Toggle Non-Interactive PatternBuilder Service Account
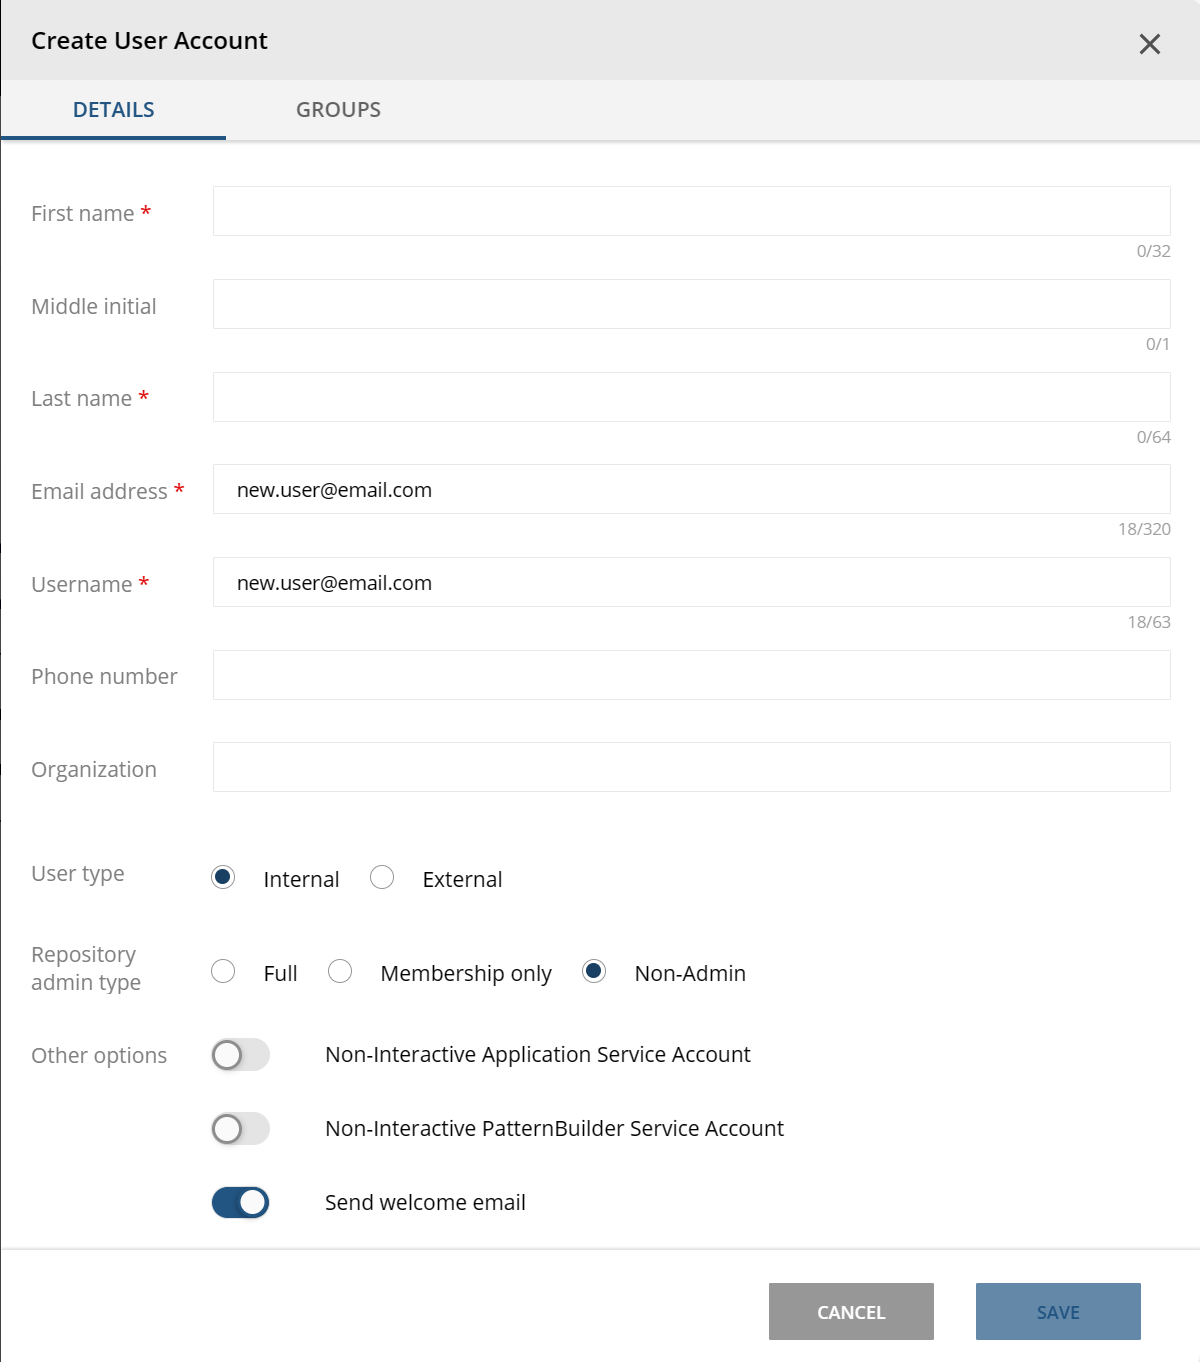The height and width of the screenshot is (1362, 1200). pos(240,1129)
